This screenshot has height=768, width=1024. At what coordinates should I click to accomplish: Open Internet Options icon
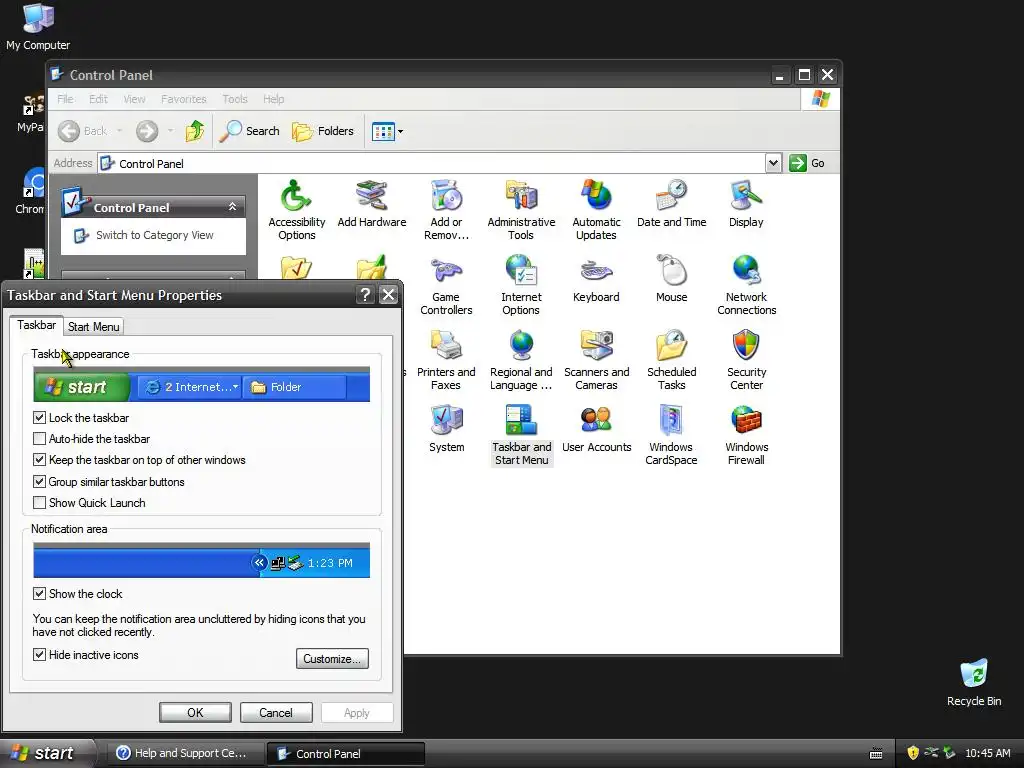[521, 285]
